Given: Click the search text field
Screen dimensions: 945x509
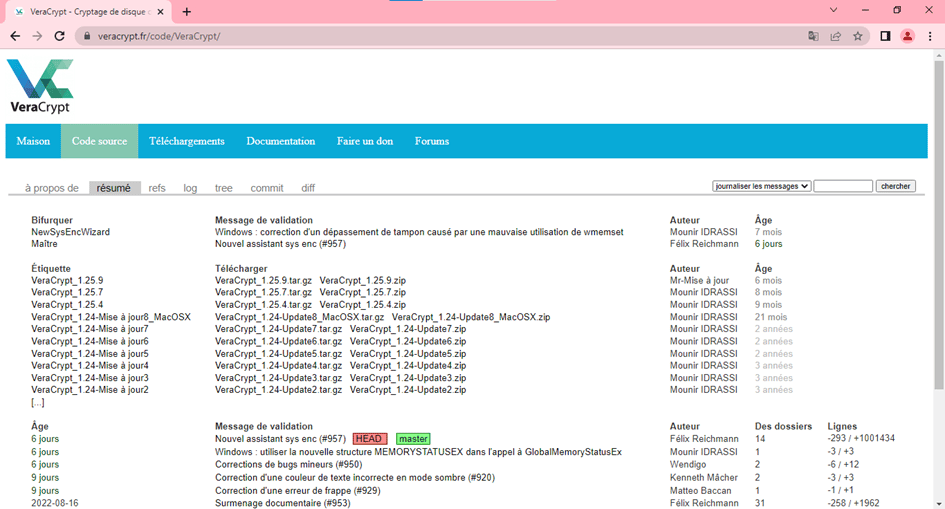Looking at the screenshot, I should click(x=843, y=186).
